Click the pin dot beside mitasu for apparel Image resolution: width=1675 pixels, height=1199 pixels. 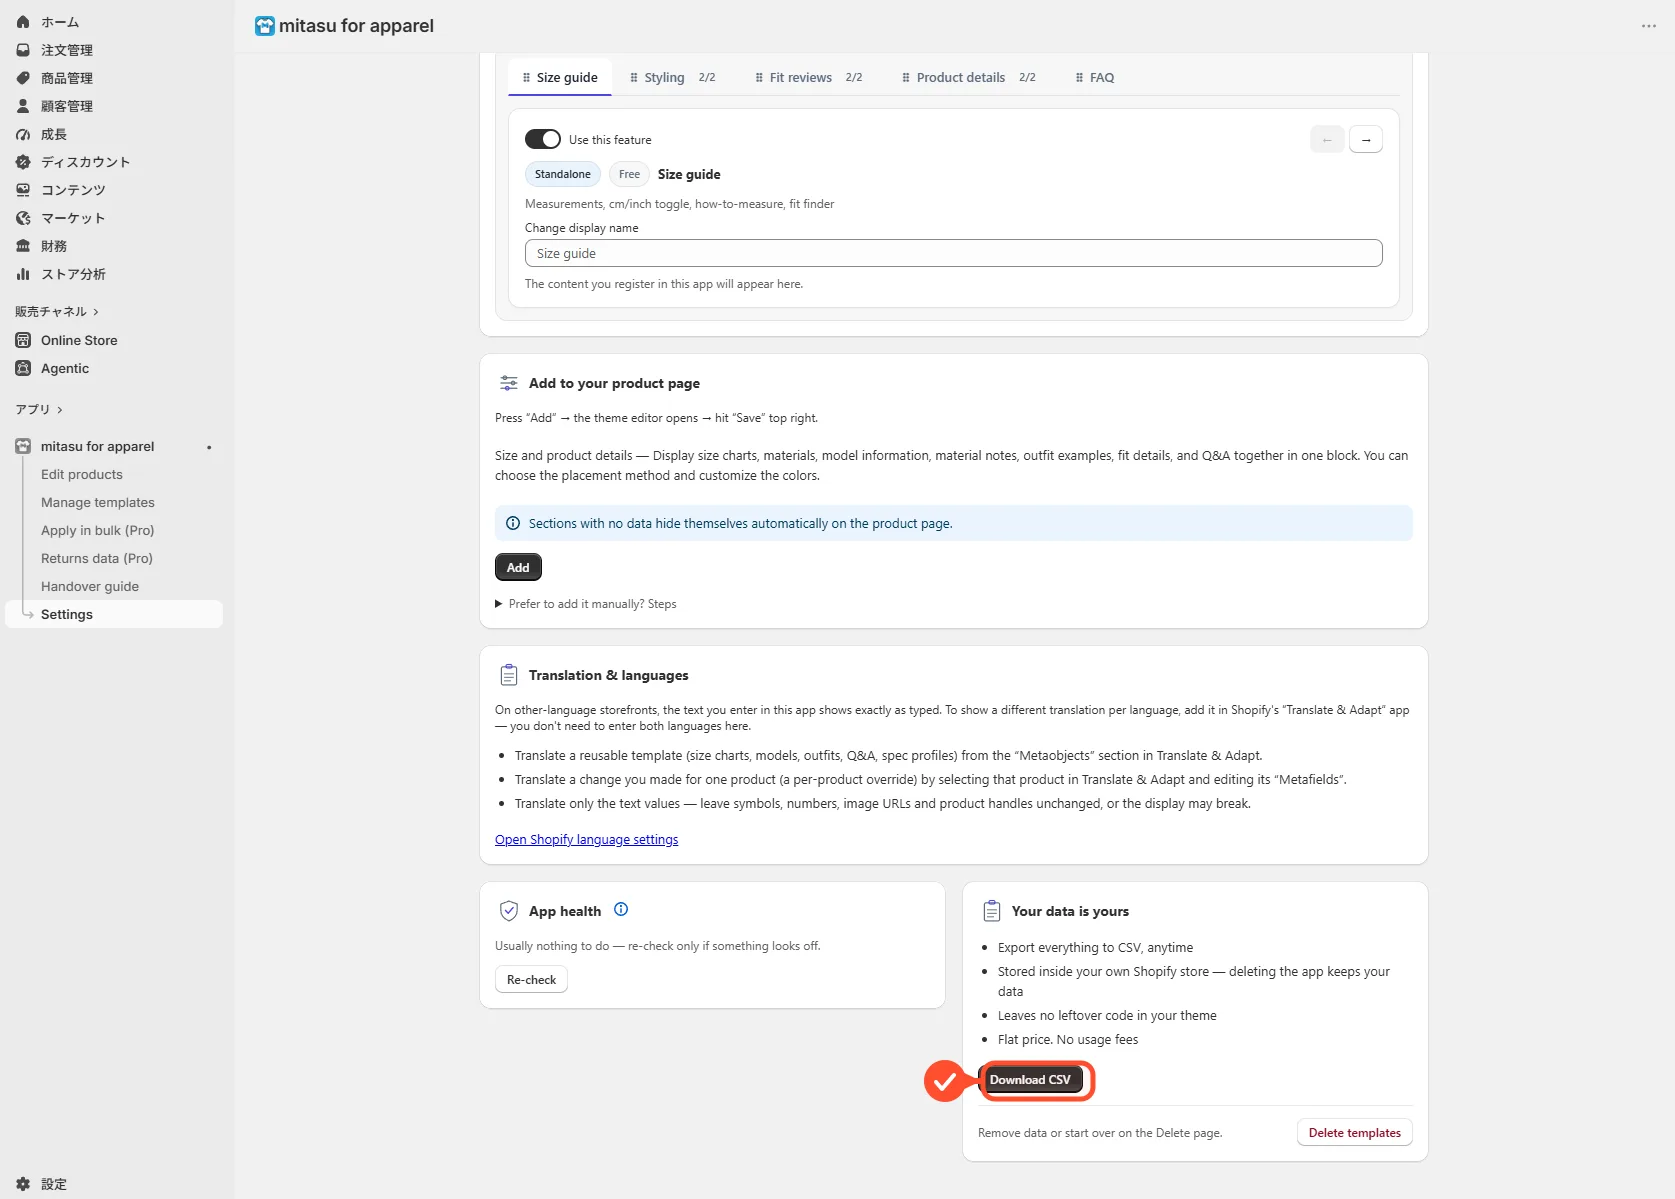tap(209, 447)
